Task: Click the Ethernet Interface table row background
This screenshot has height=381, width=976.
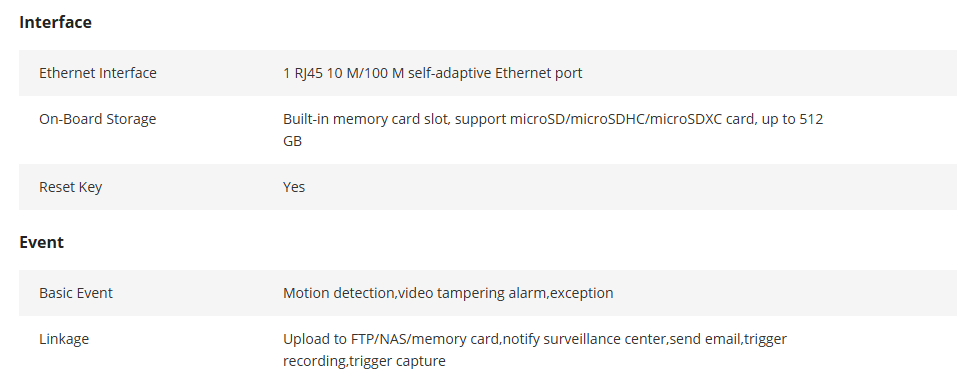Action: click(488, 73)
